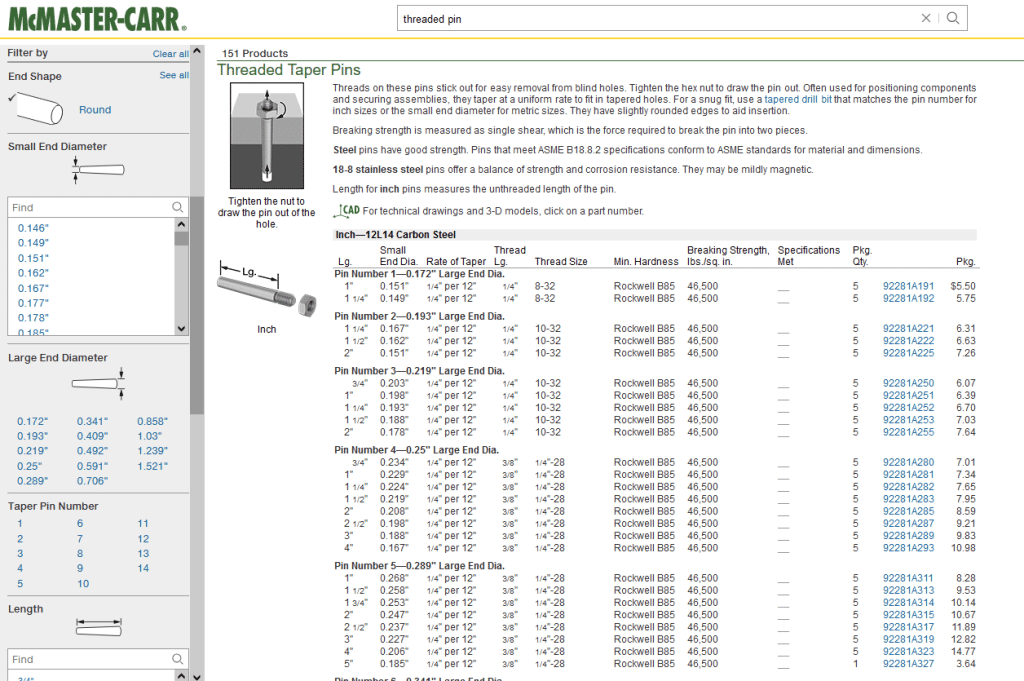Click the tighten-the-nut pin illustration

pyautogui.click(x=266, y=138)
